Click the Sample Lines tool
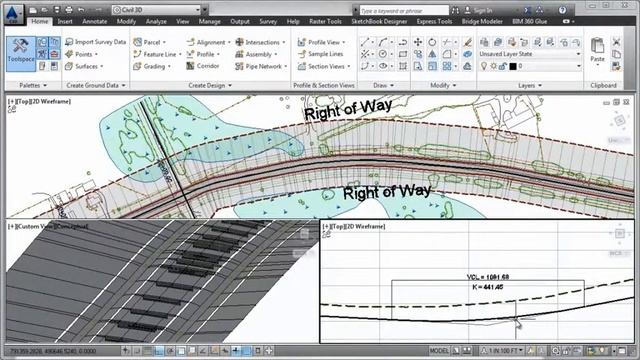640x360 pixels. (x=320, y=54)
